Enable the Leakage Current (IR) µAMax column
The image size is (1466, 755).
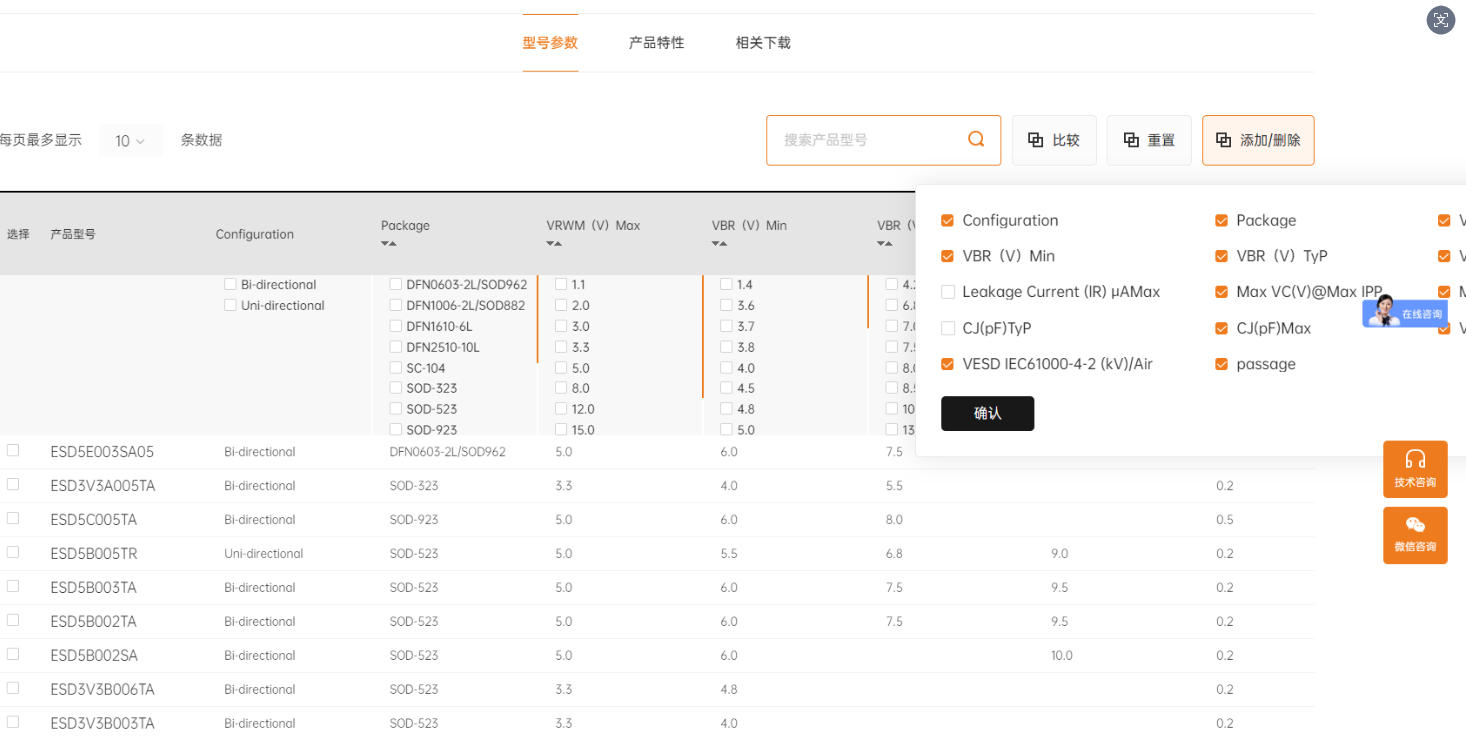947,292
